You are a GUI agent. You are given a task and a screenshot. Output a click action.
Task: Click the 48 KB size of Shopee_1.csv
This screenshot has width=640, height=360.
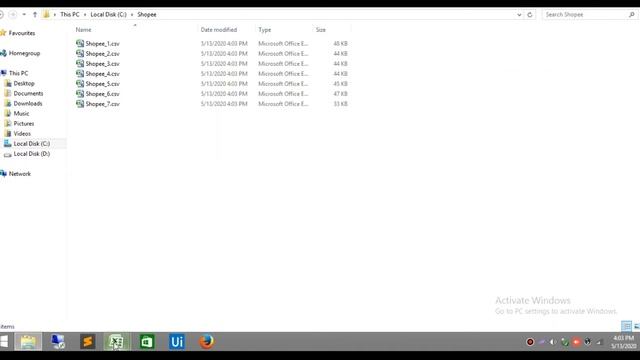pos(340,43)
